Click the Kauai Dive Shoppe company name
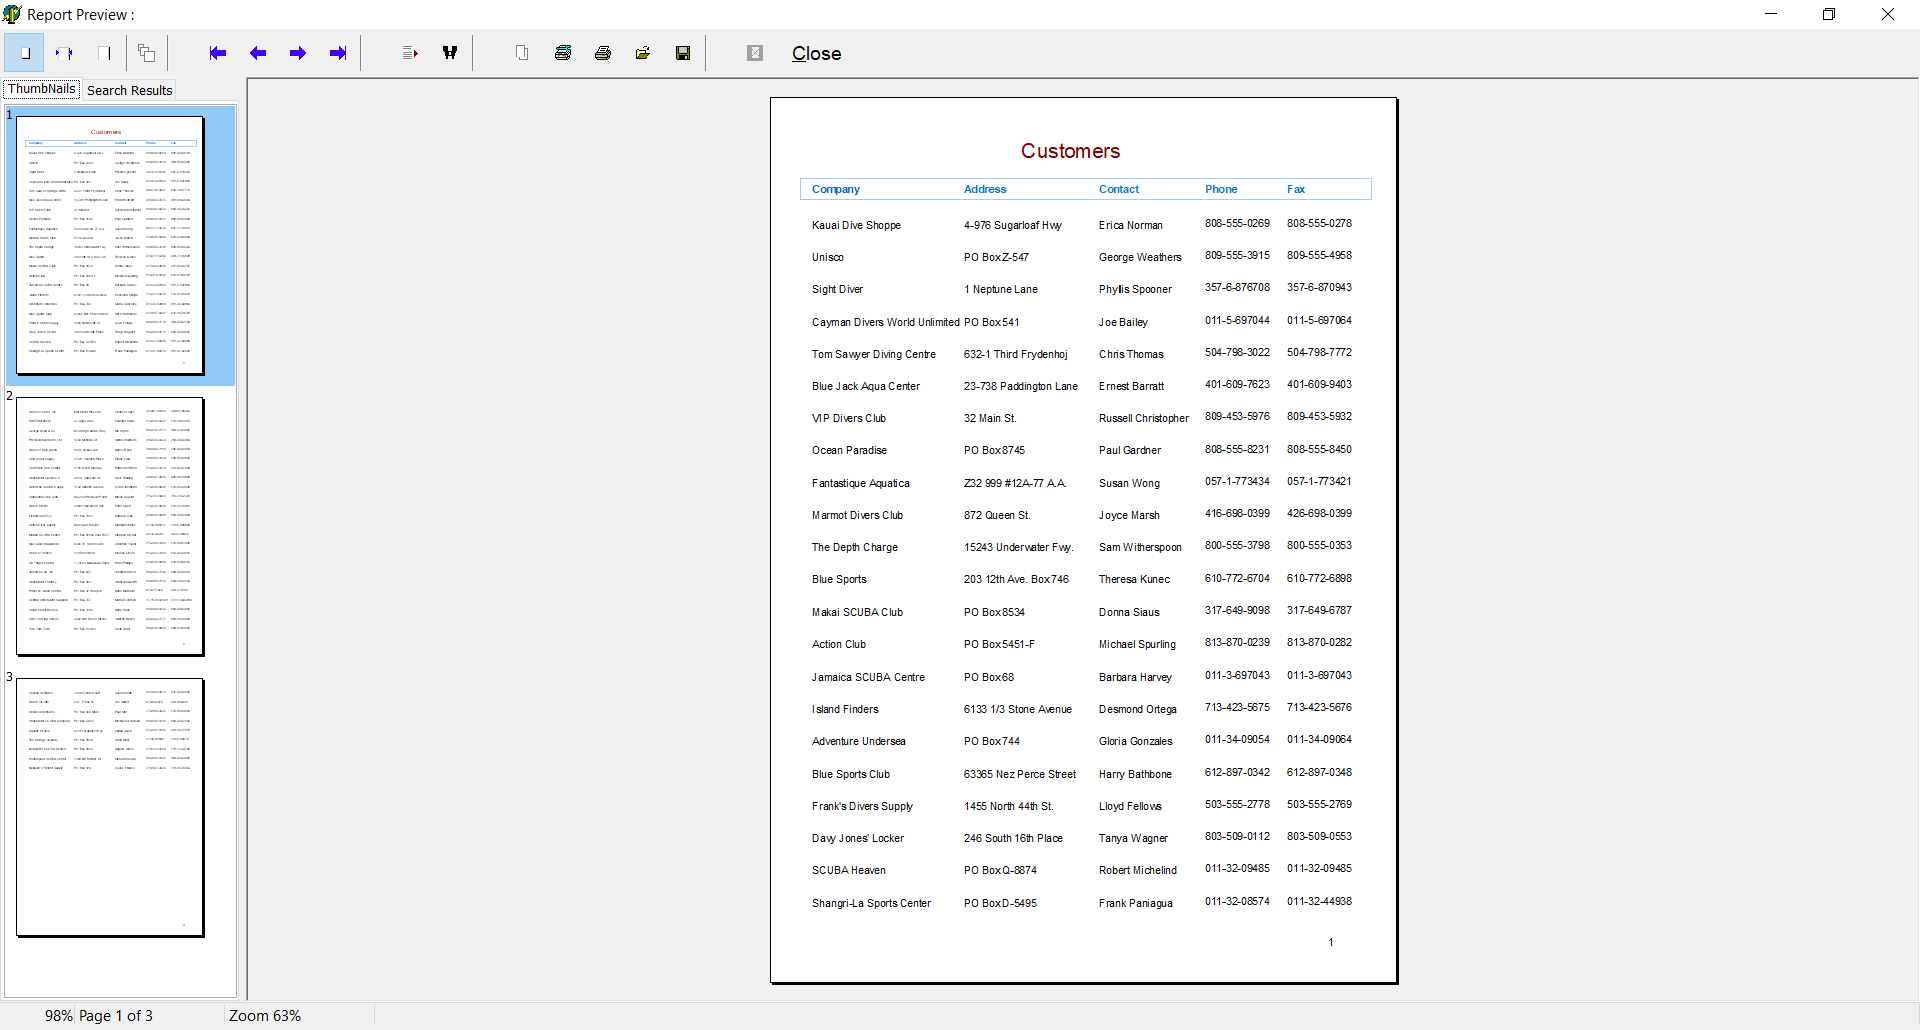 coord(856,225)
